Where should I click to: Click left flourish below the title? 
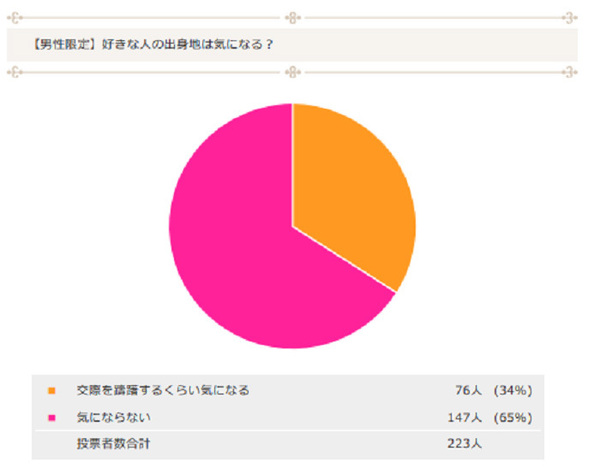[15, 72]
